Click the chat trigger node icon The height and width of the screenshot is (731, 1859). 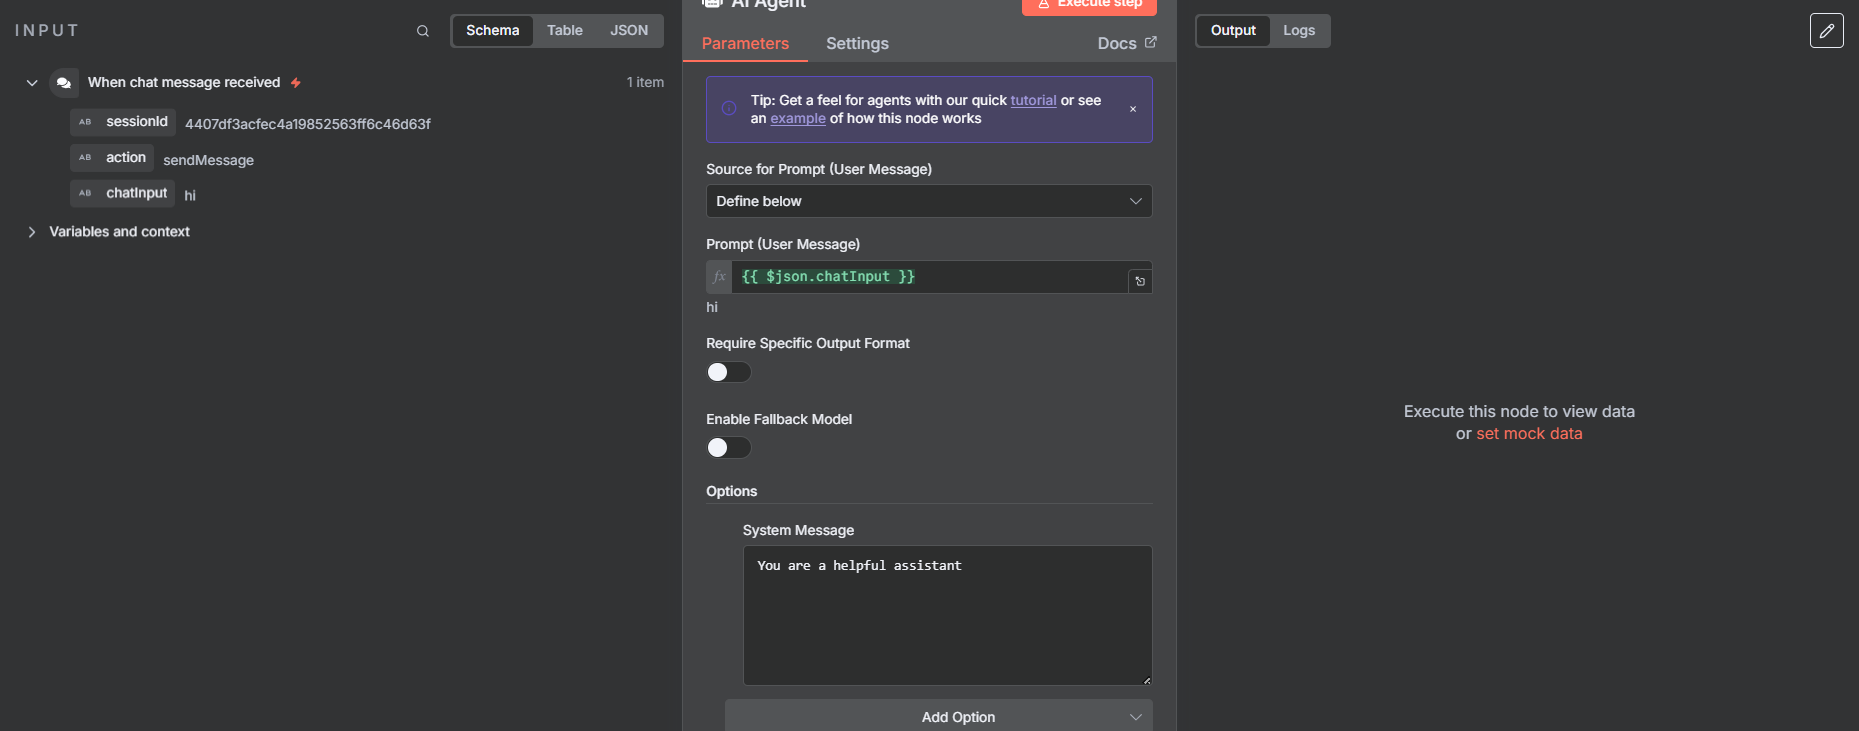(x=64, y=83)
